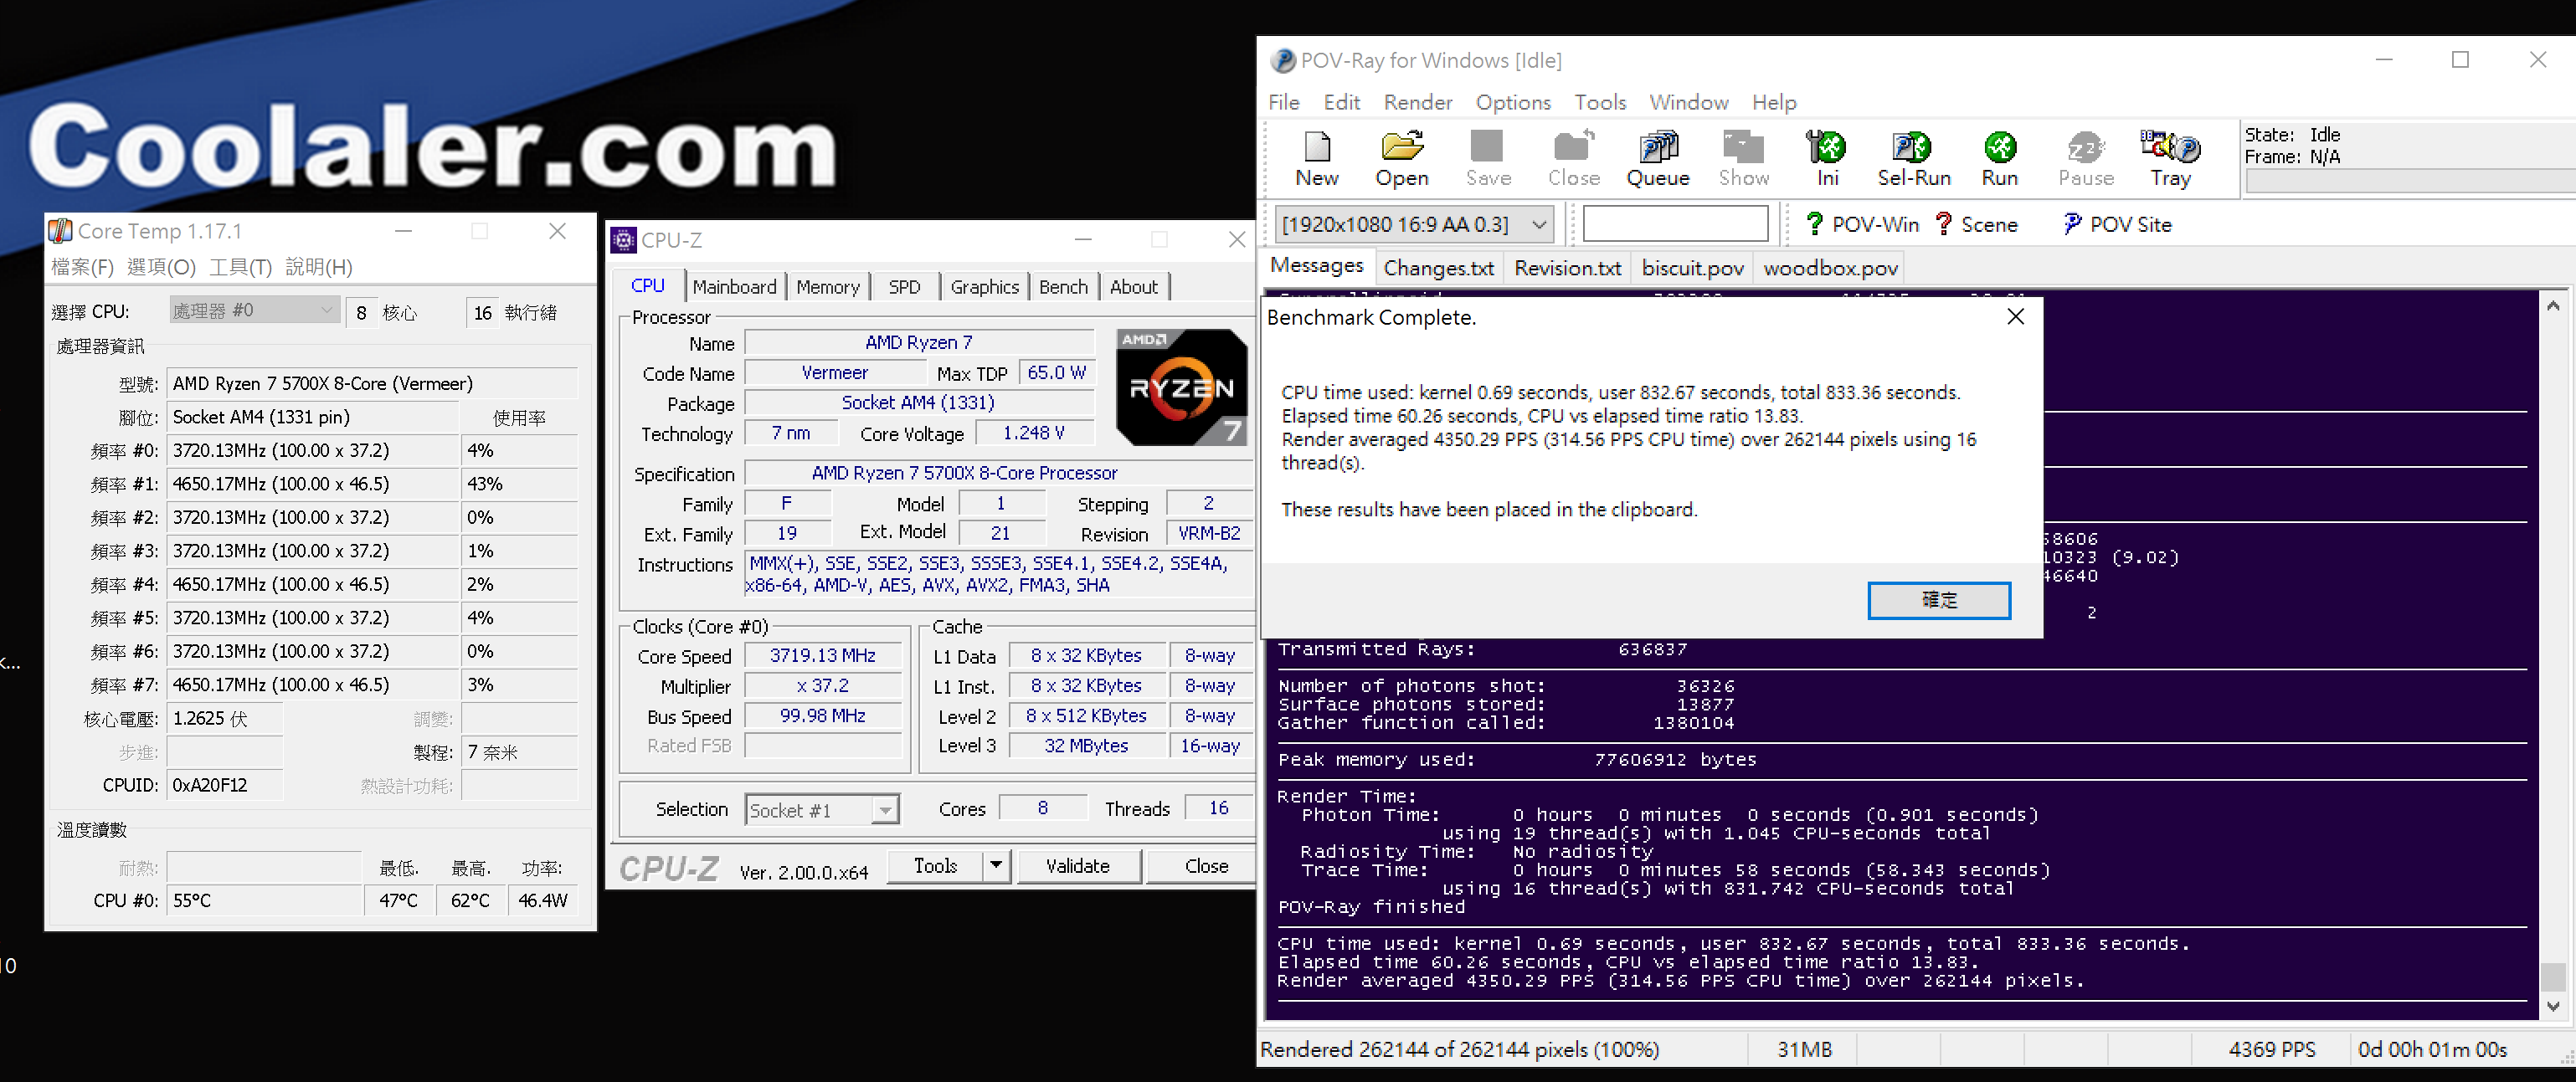Click the Ryzen 7 logo in CPU-Z

tap(1181, 387)
